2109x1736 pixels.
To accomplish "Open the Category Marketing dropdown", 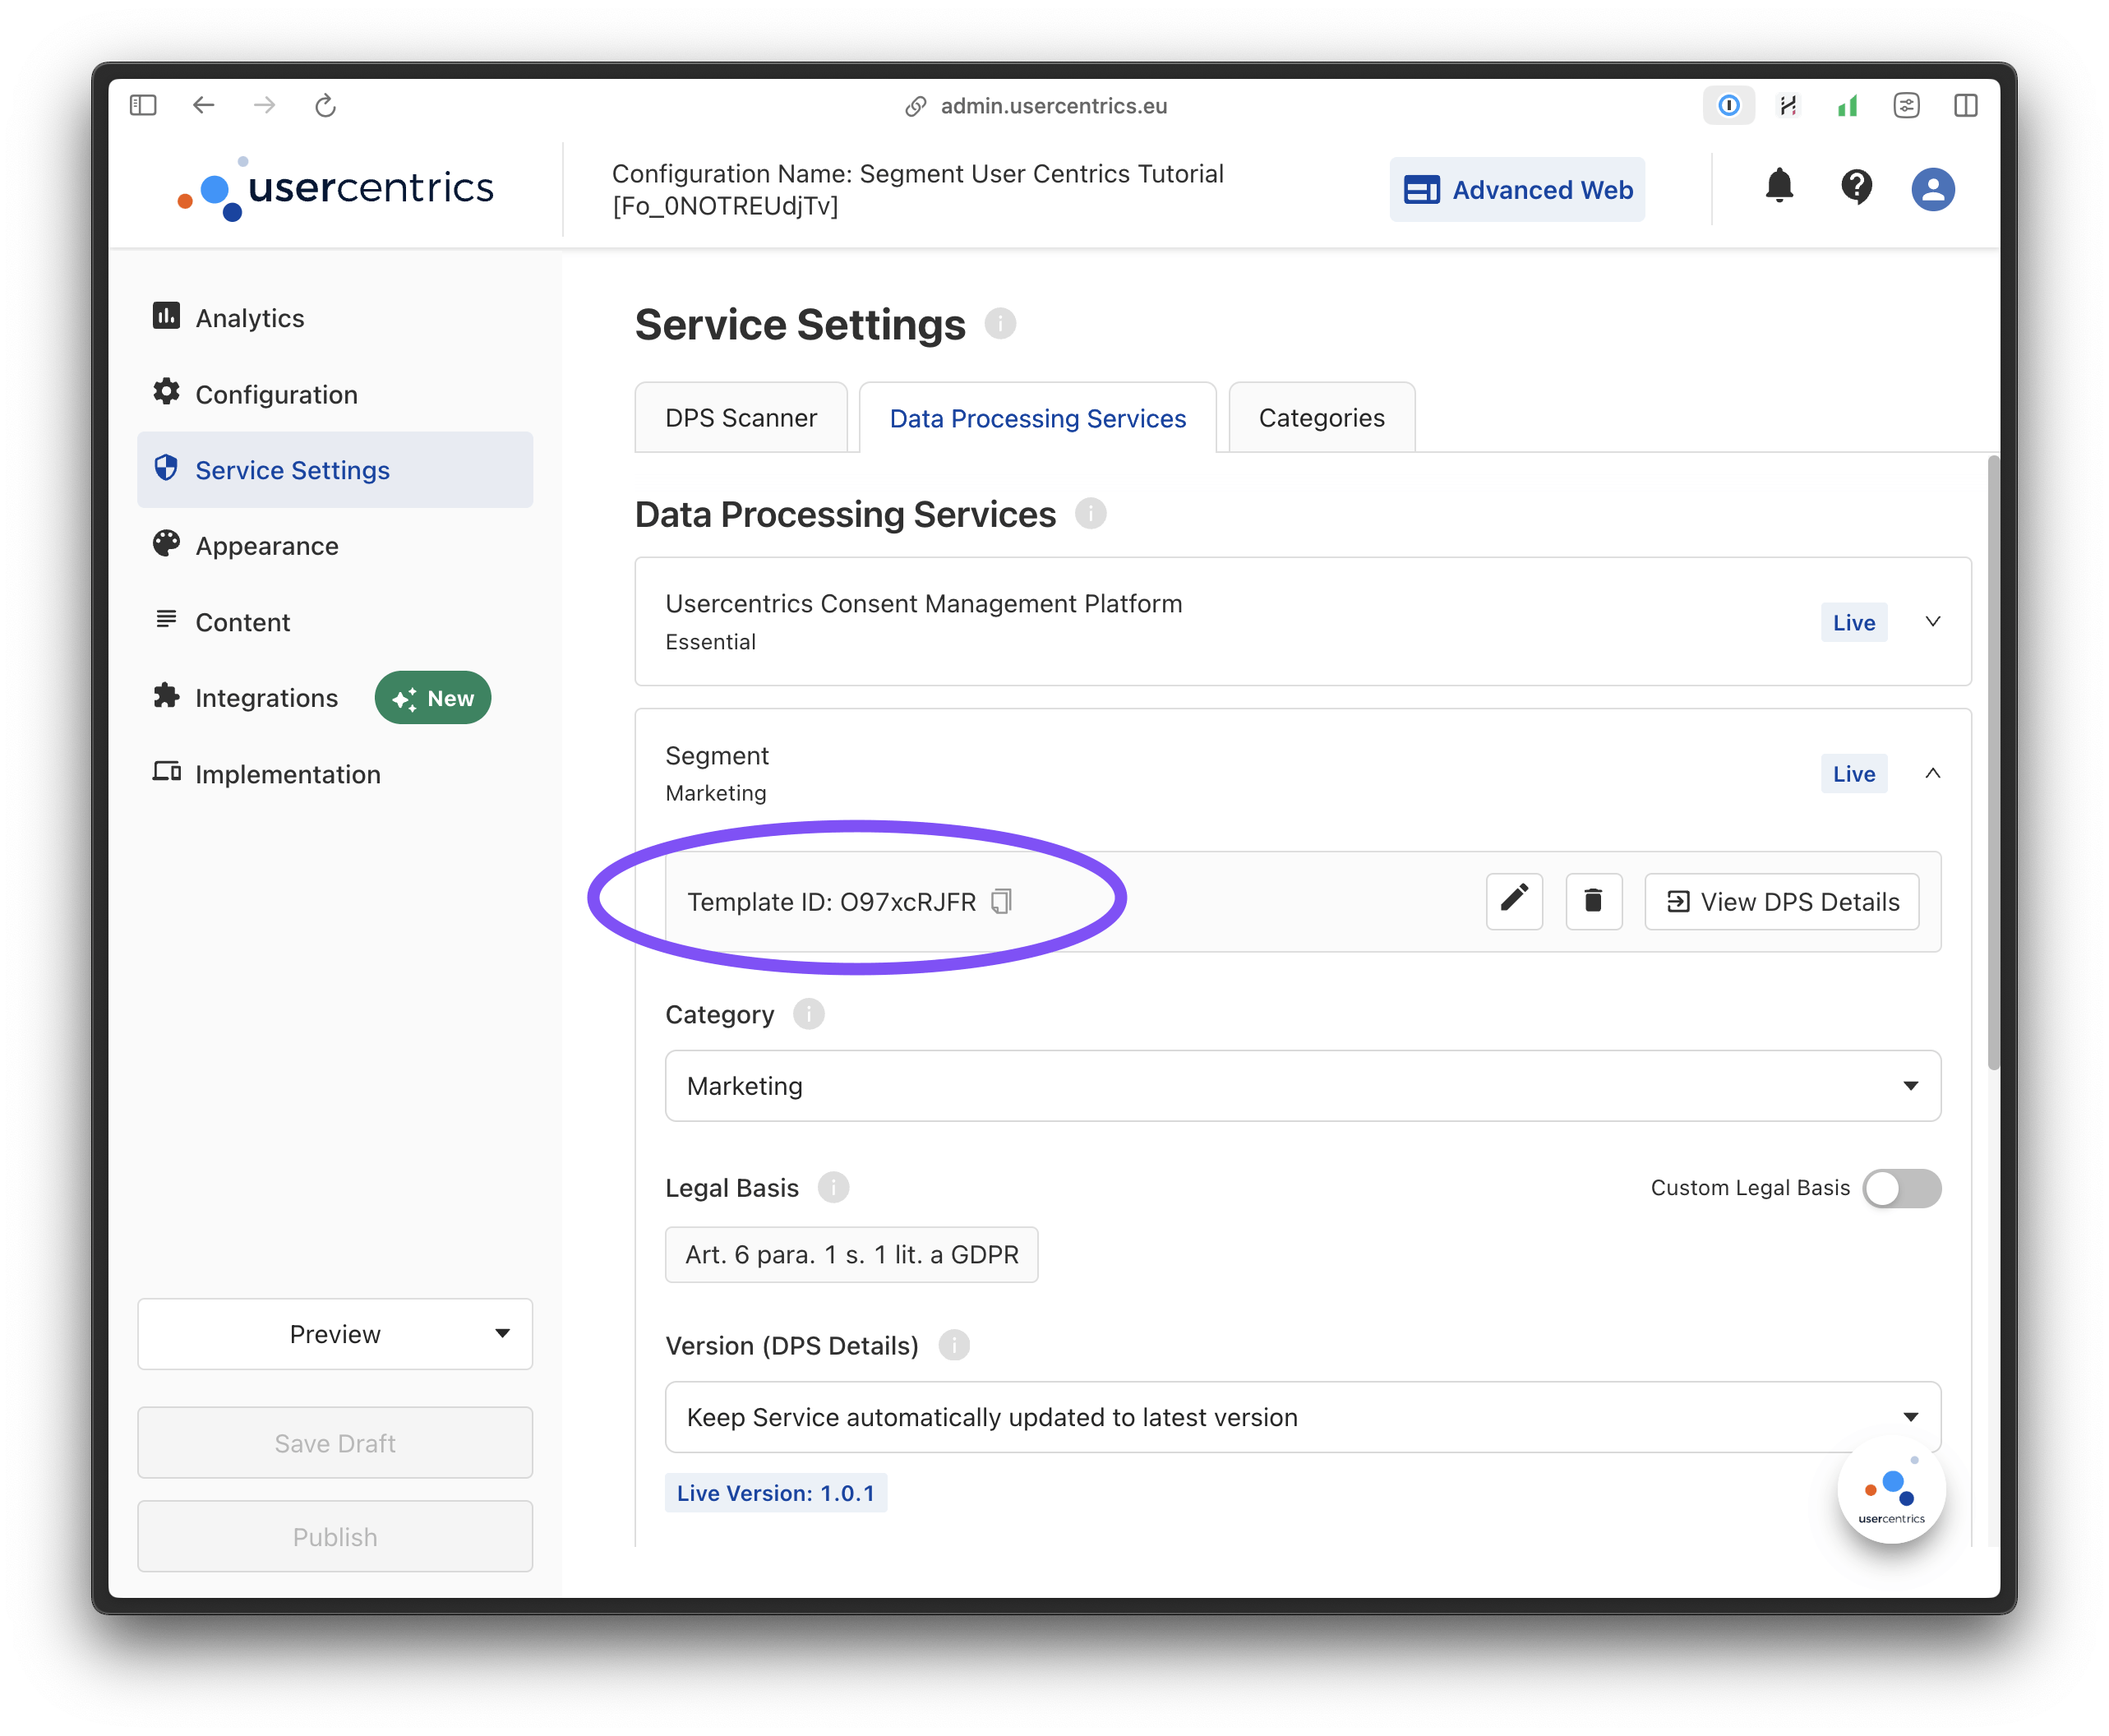I will [1302, 1086].
